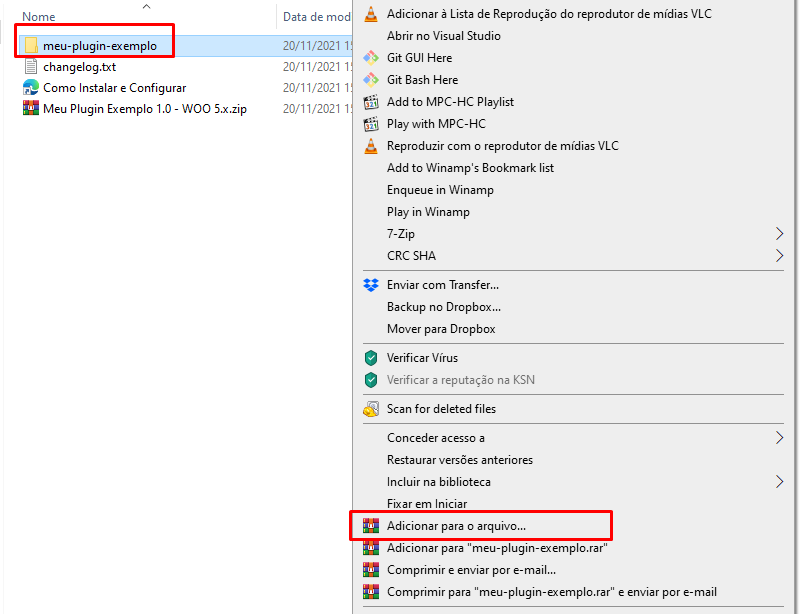The width and height of the screenshot is (808, 614).
Task: Choose Restaurar versões anteriores
Action: tap(459, 460)
